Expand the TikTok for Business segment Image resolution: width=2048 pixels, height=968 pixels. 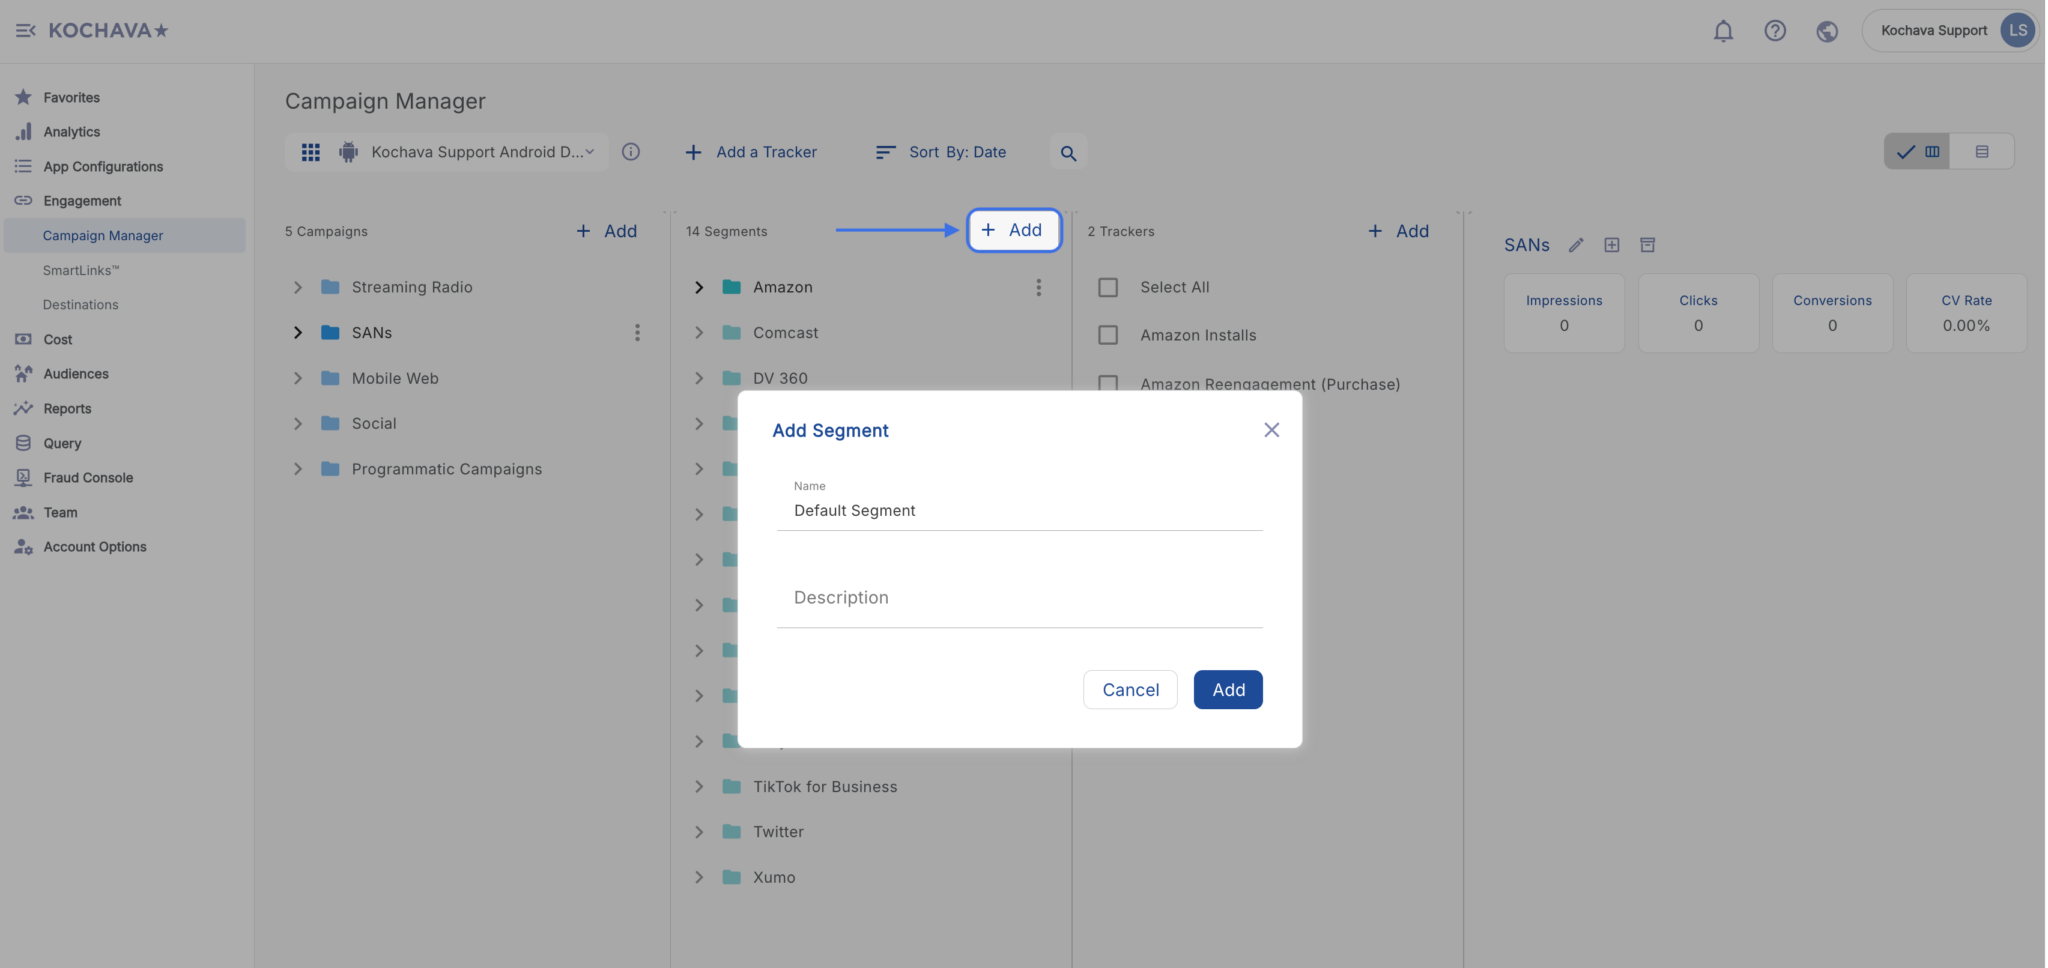(x=699, y=787)
